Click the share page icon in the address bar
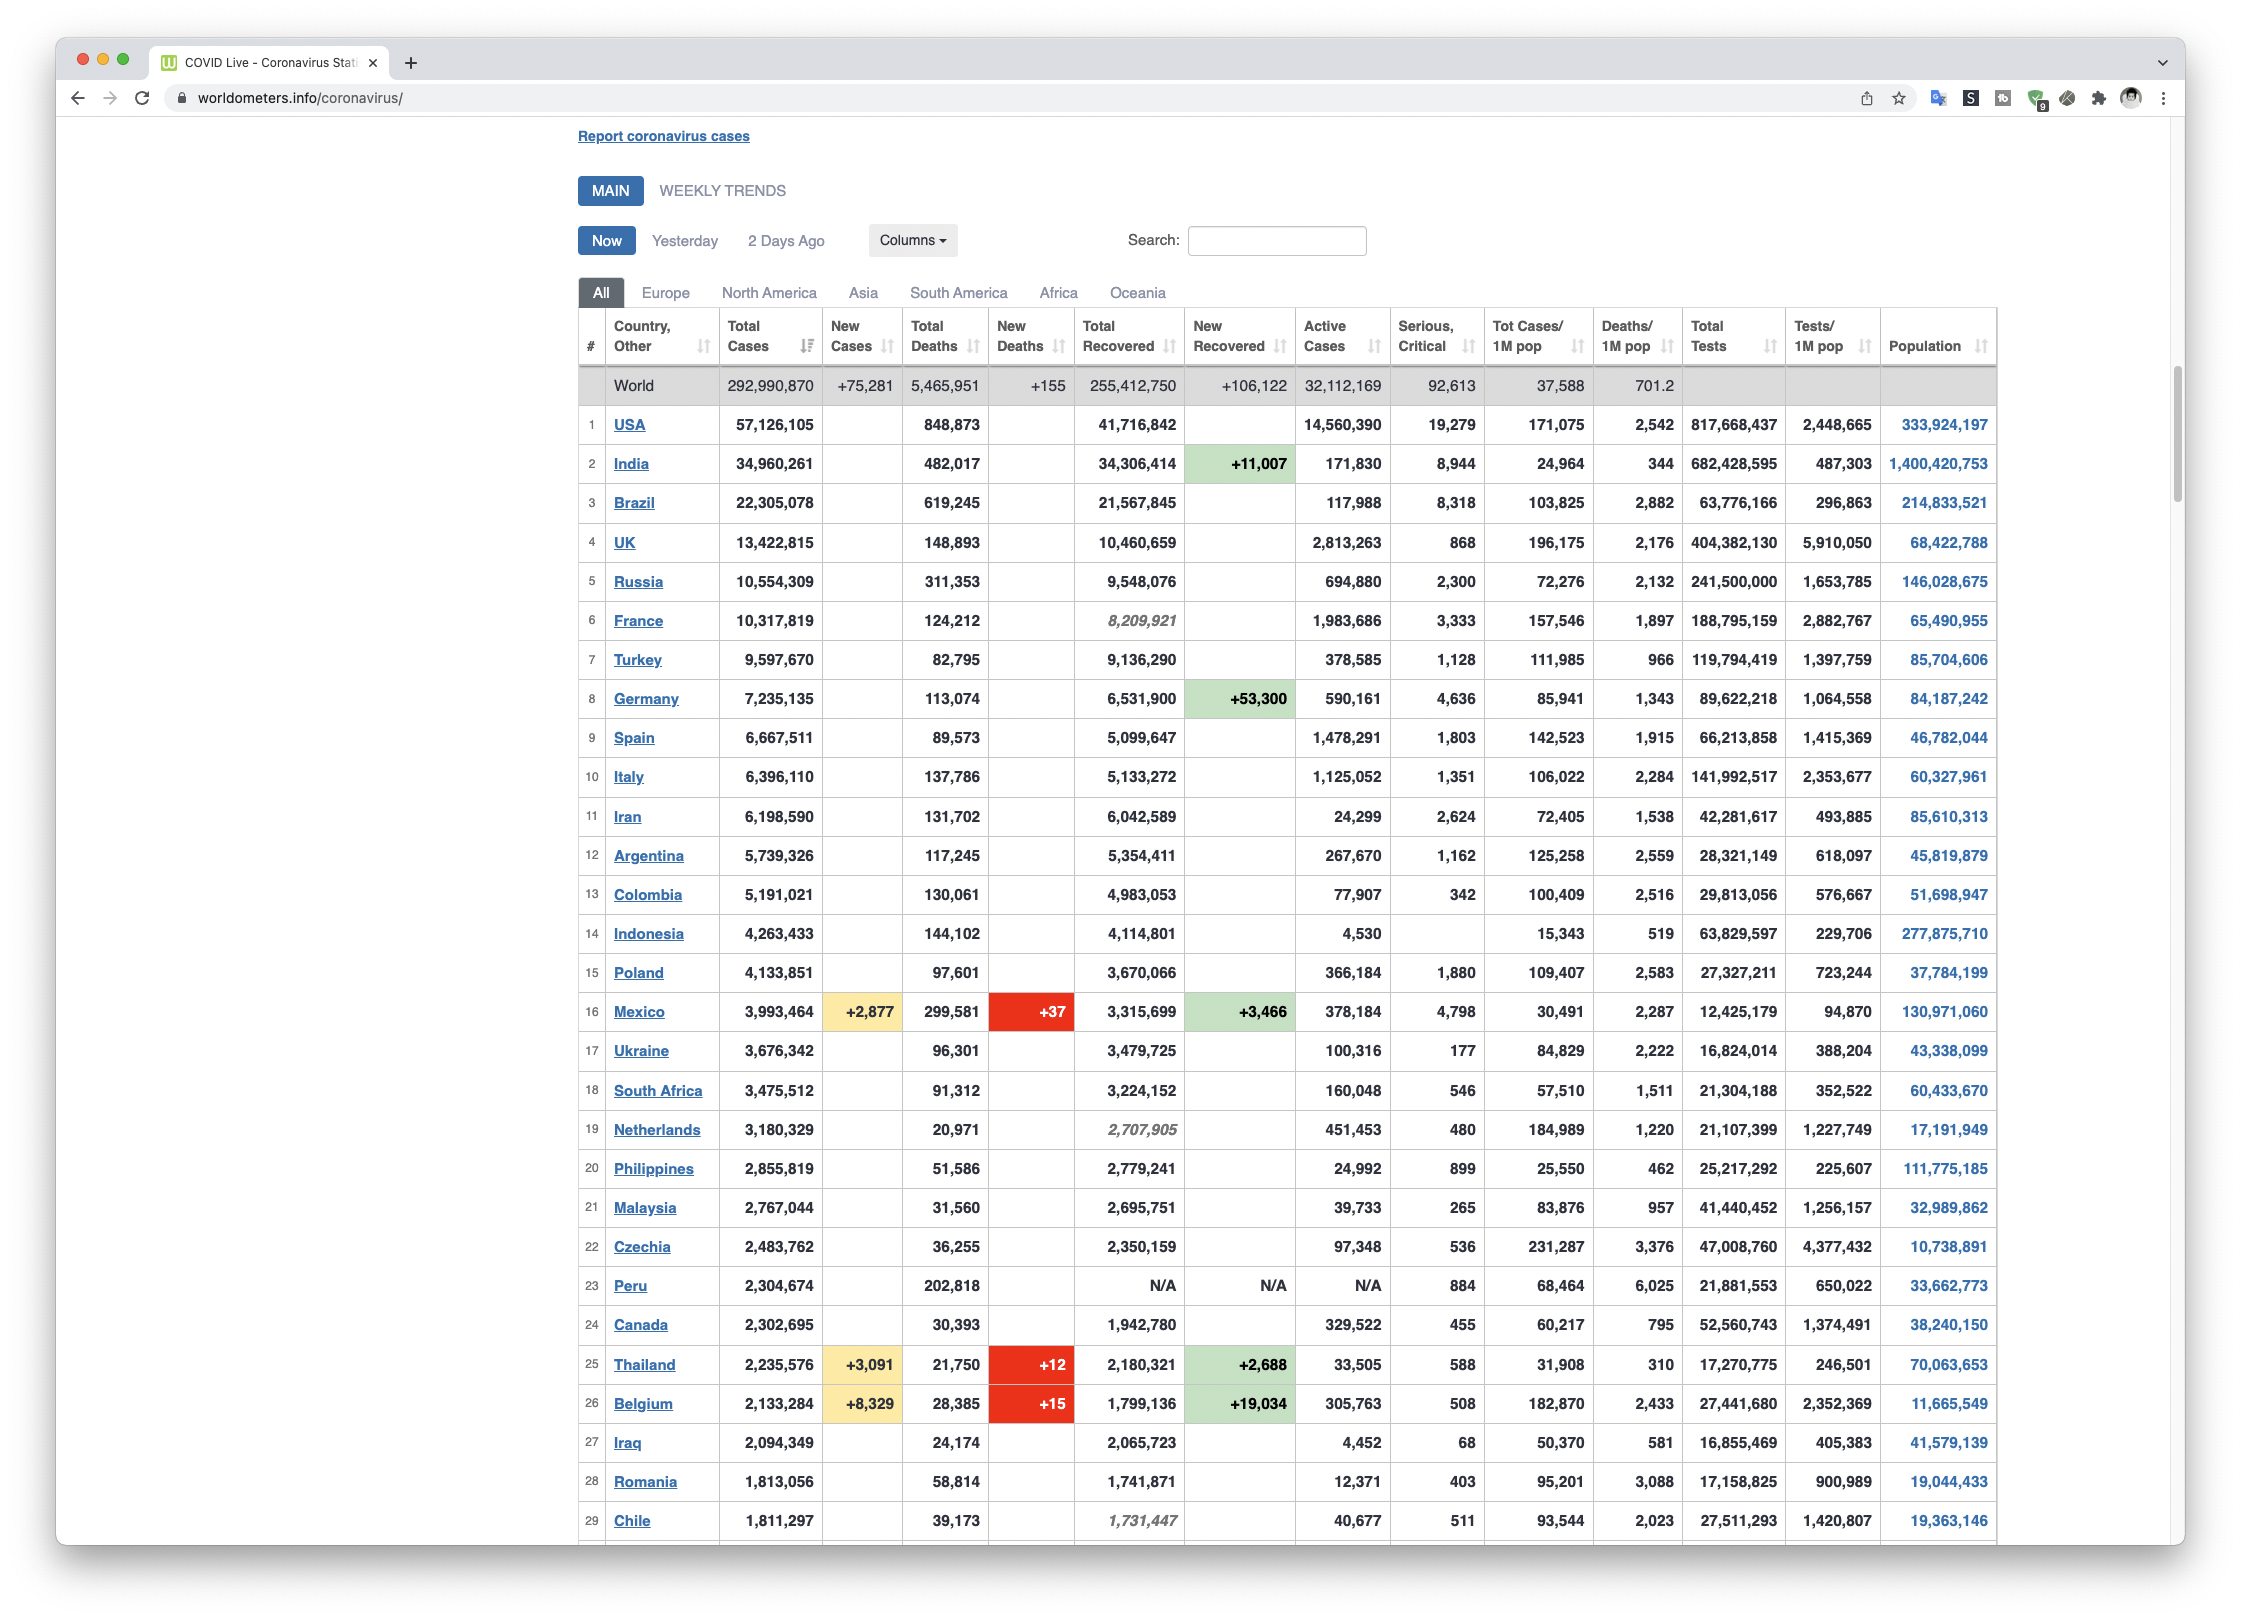The width and height of the screenshot is (2241, 1619). (x=1866, y=98)
